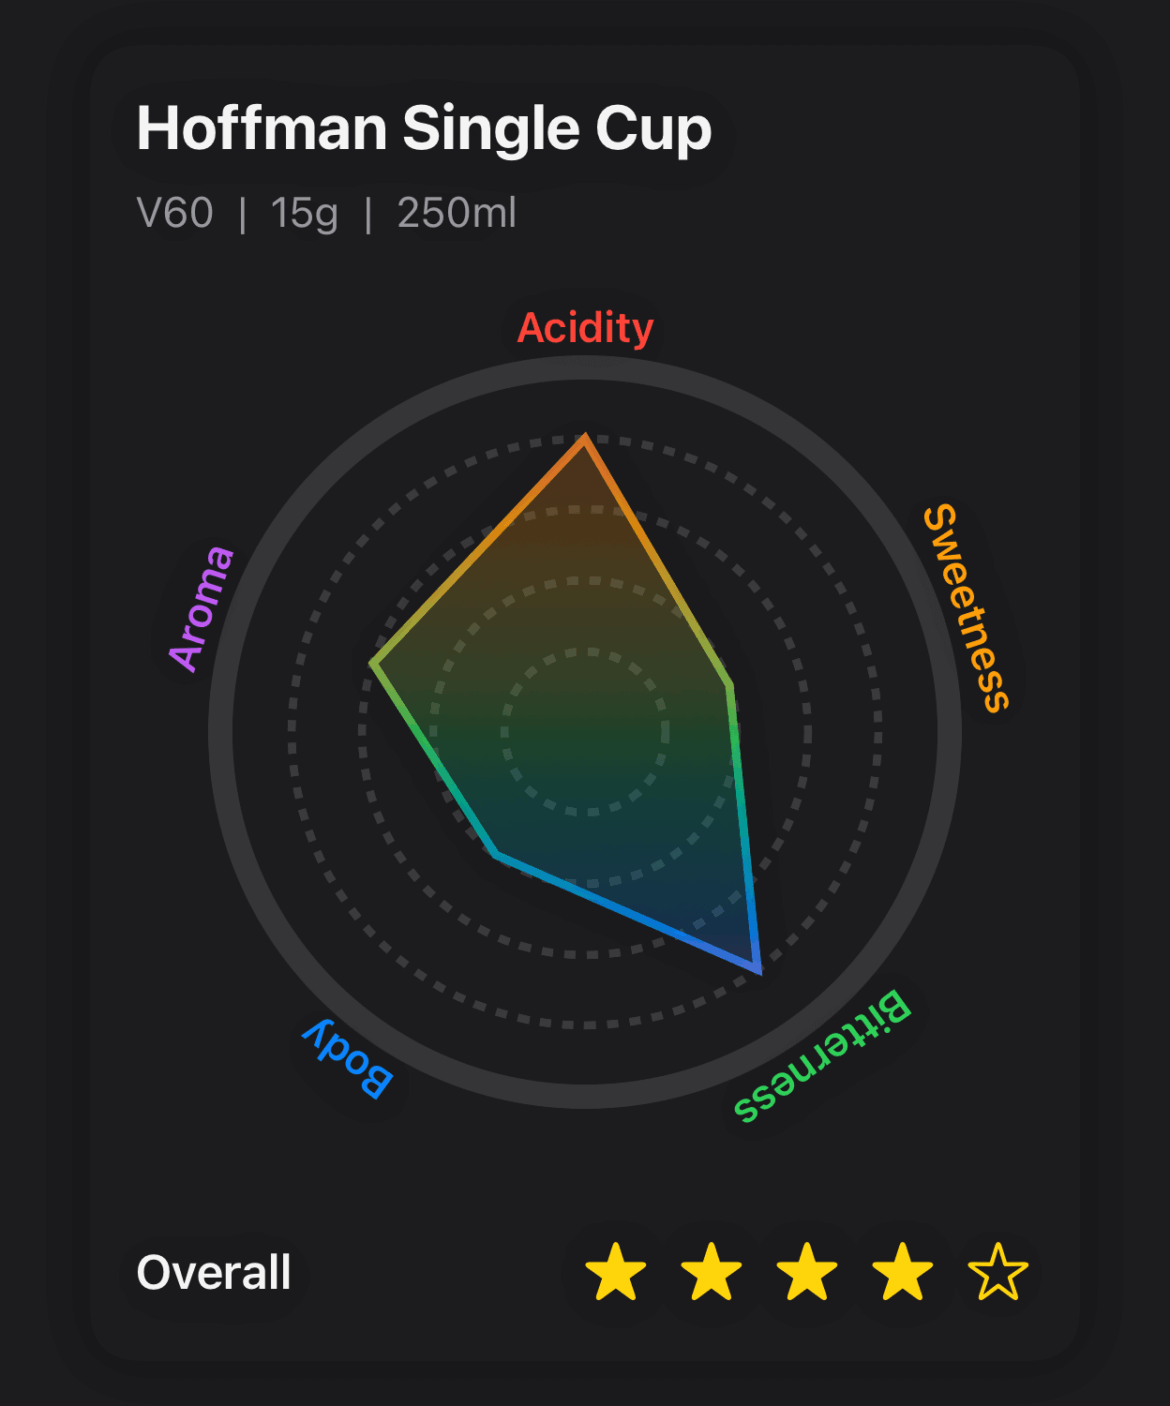Image resolution: width=1170 pixels, height=1406 pixels.
Task: Select the Aroma vertex of the polygon
Action: click(373, 662)
